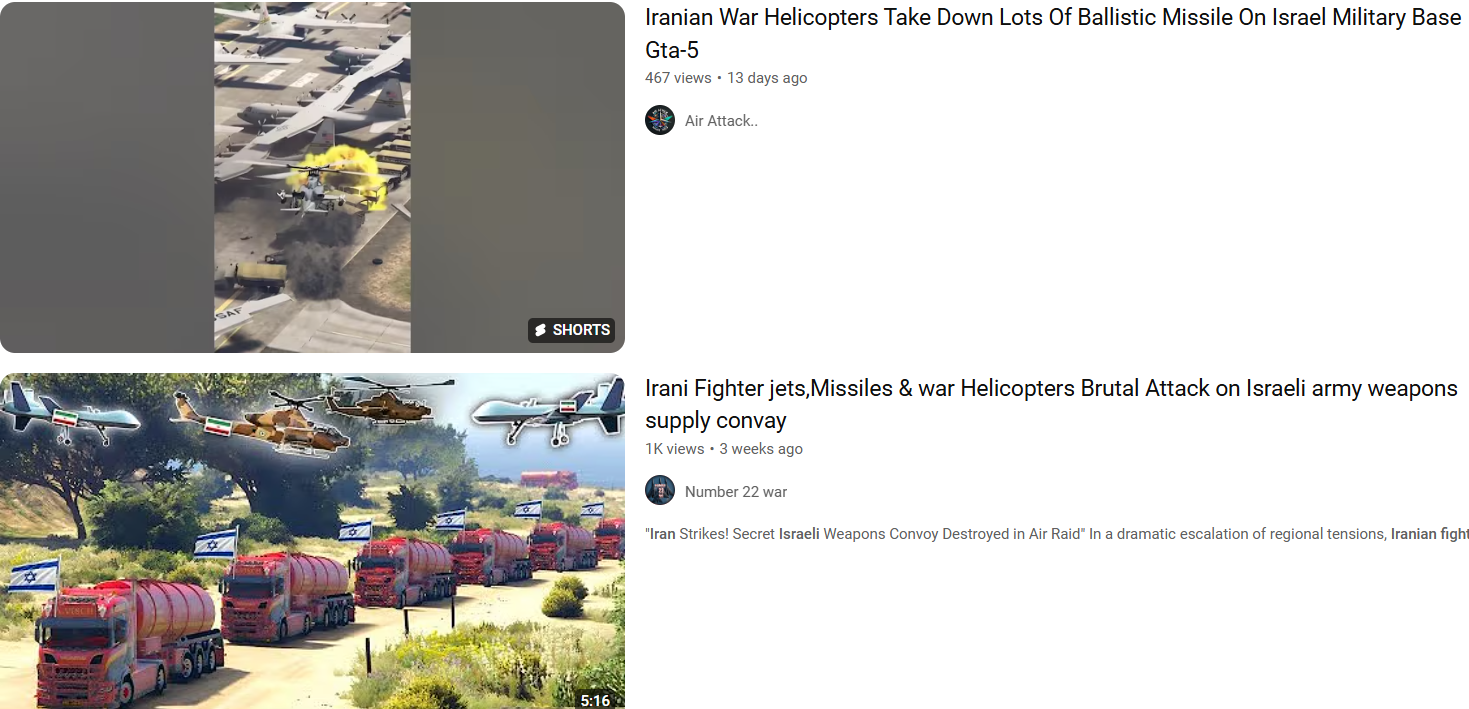Click the Shorts logo icon in the badge

[540, 330]
